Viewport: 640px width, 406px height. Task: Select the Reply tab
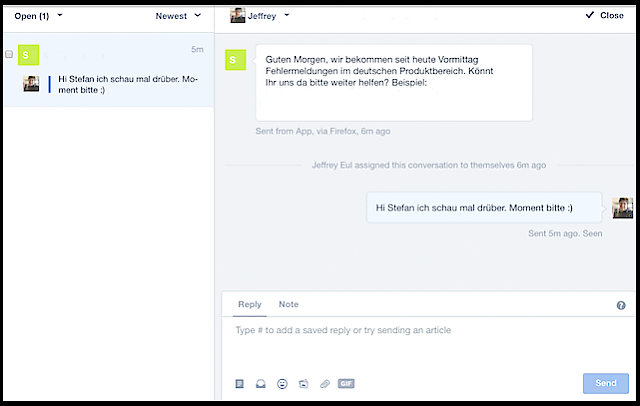pyautogui.click(x=249, y=304)
